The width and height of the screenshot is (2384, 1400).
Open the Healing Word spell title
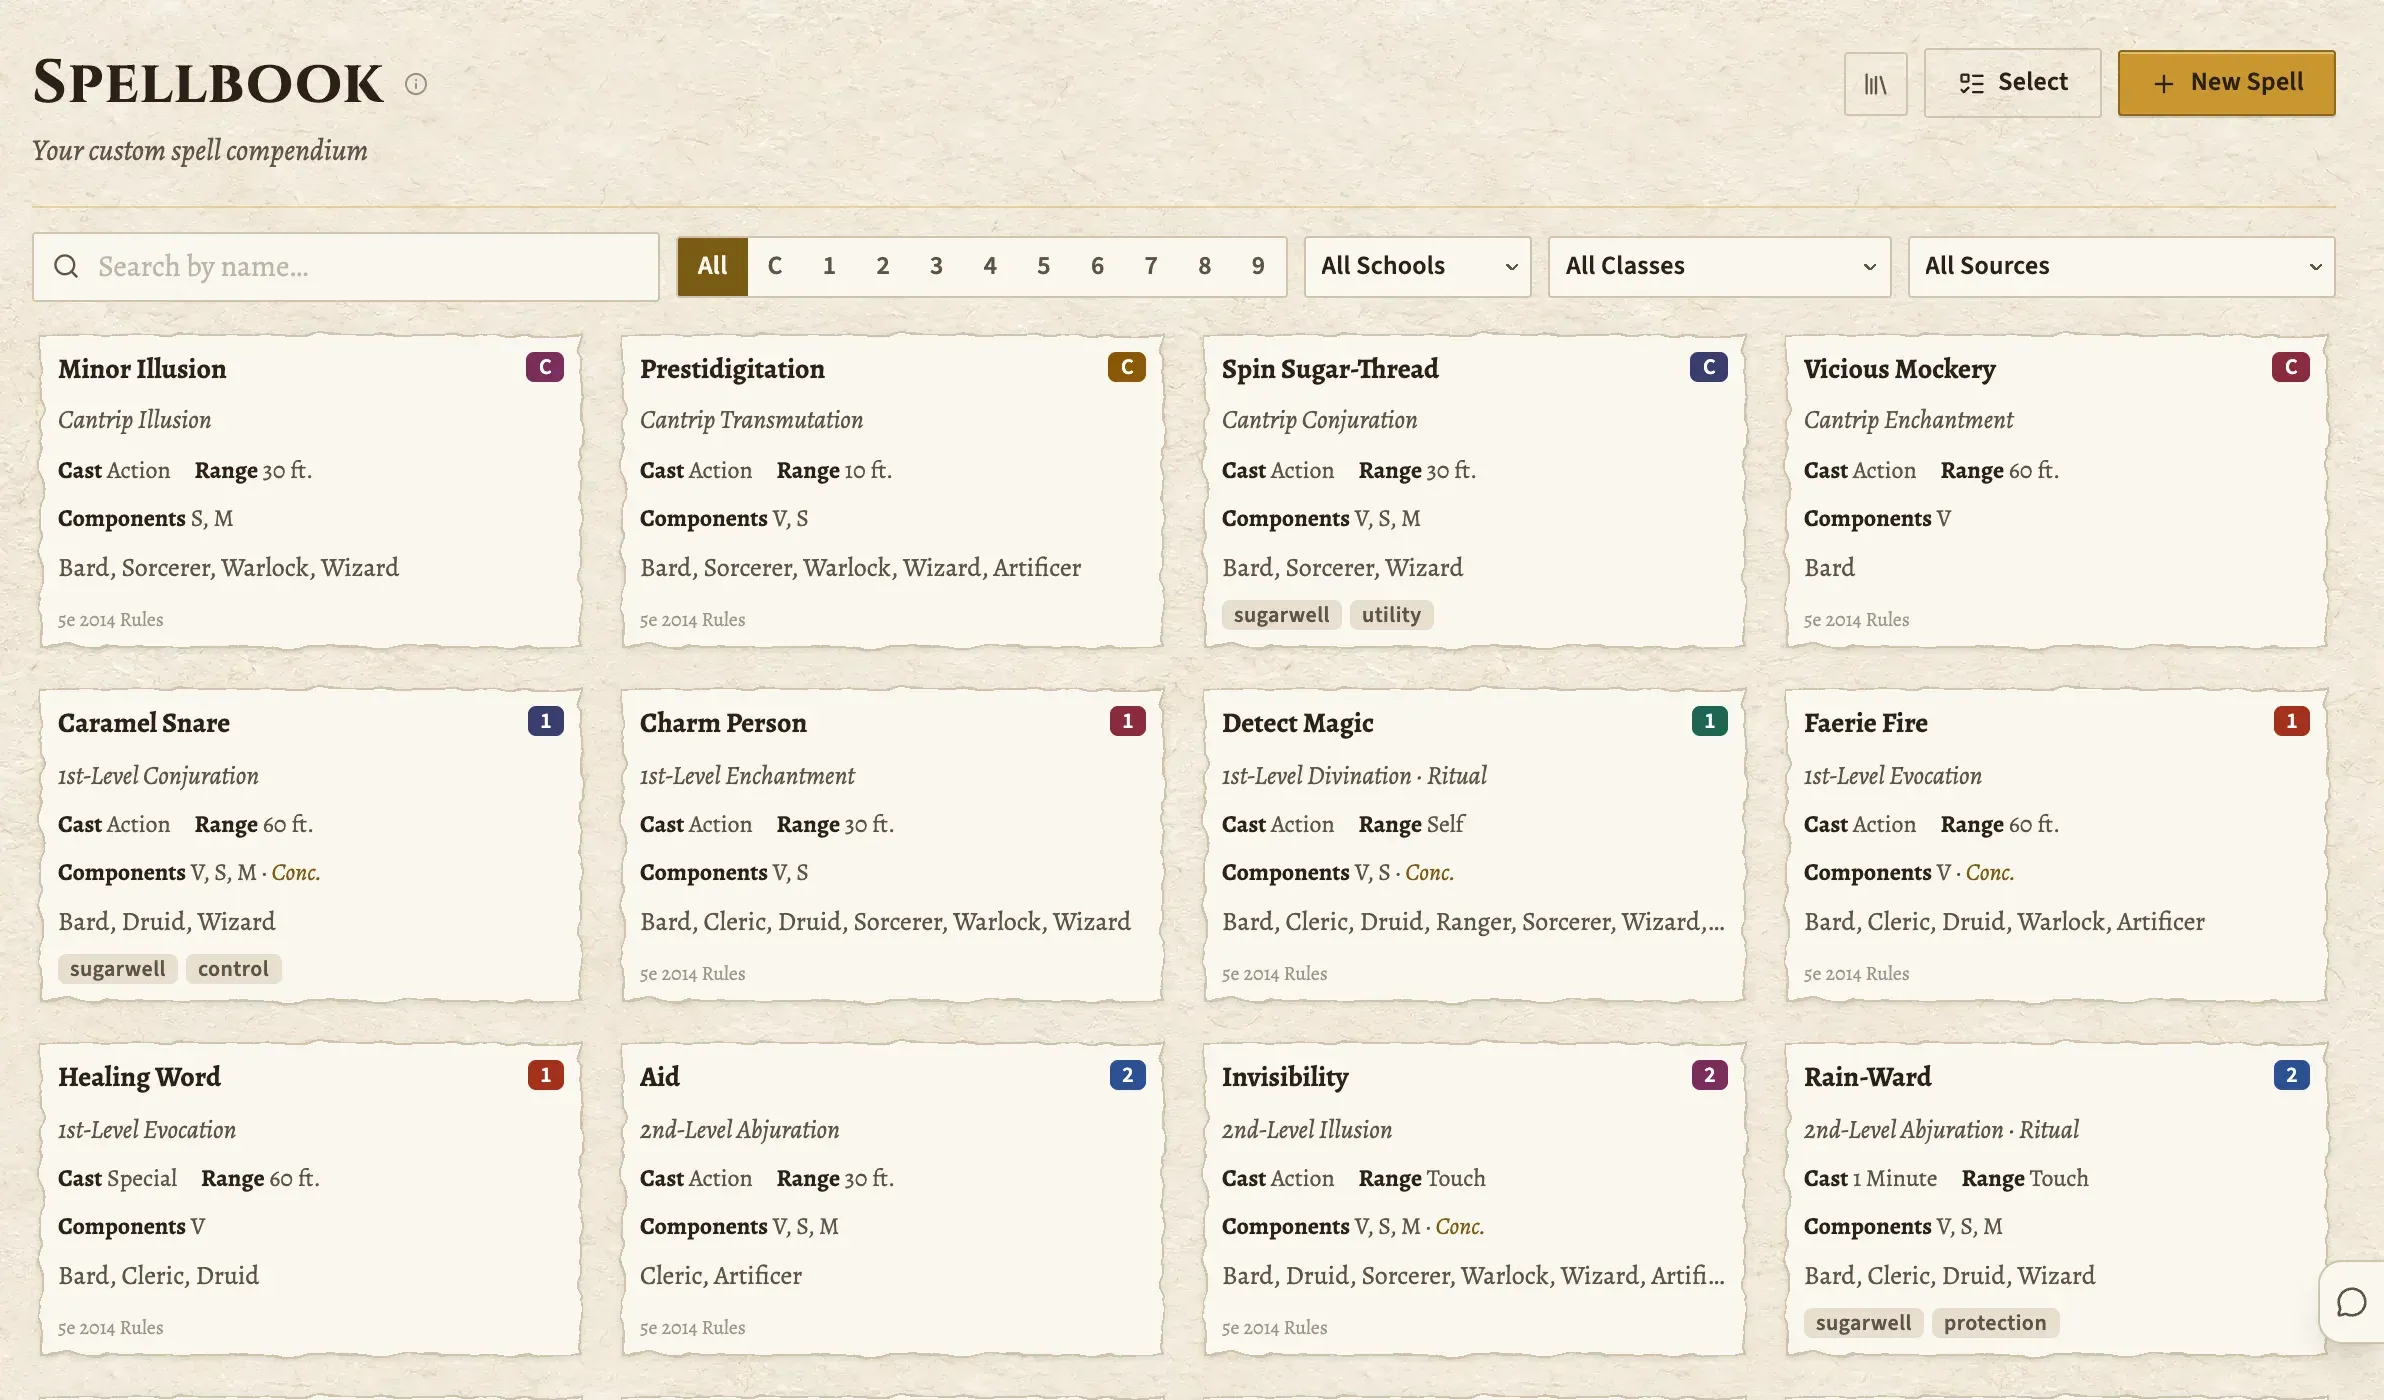[x=139, y=1077]
